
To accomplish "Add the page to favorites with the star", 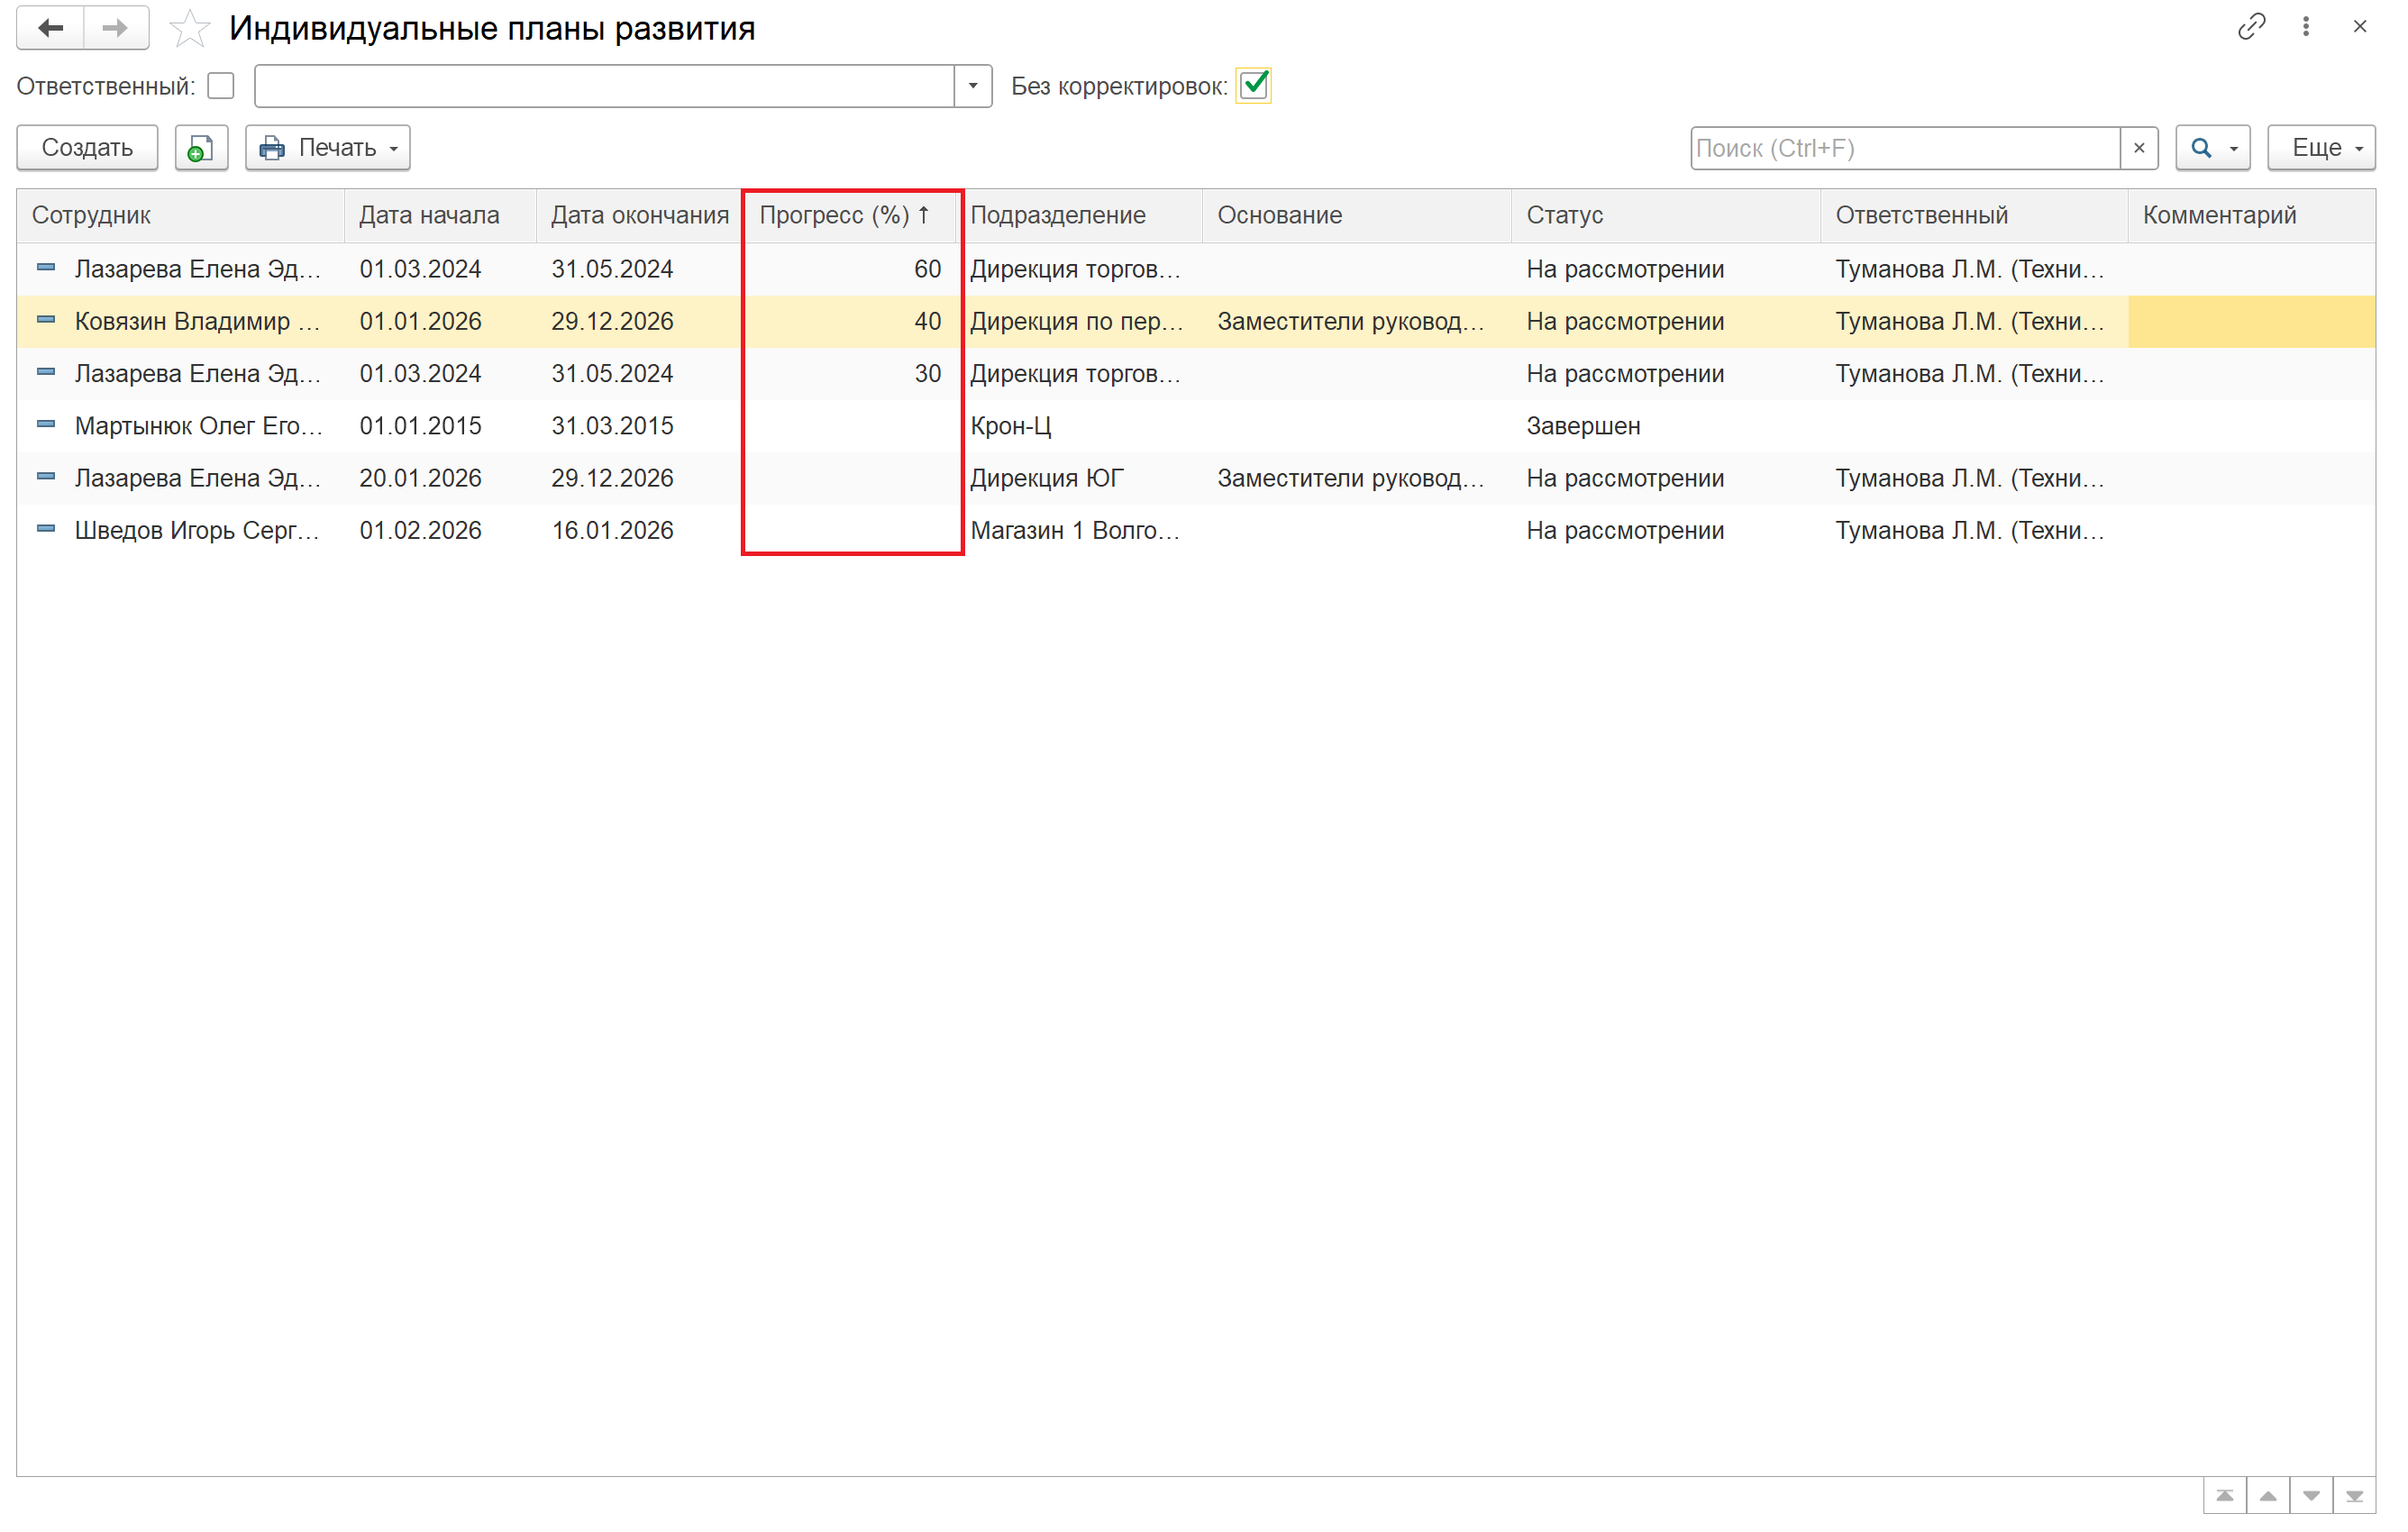I will 189,29.
